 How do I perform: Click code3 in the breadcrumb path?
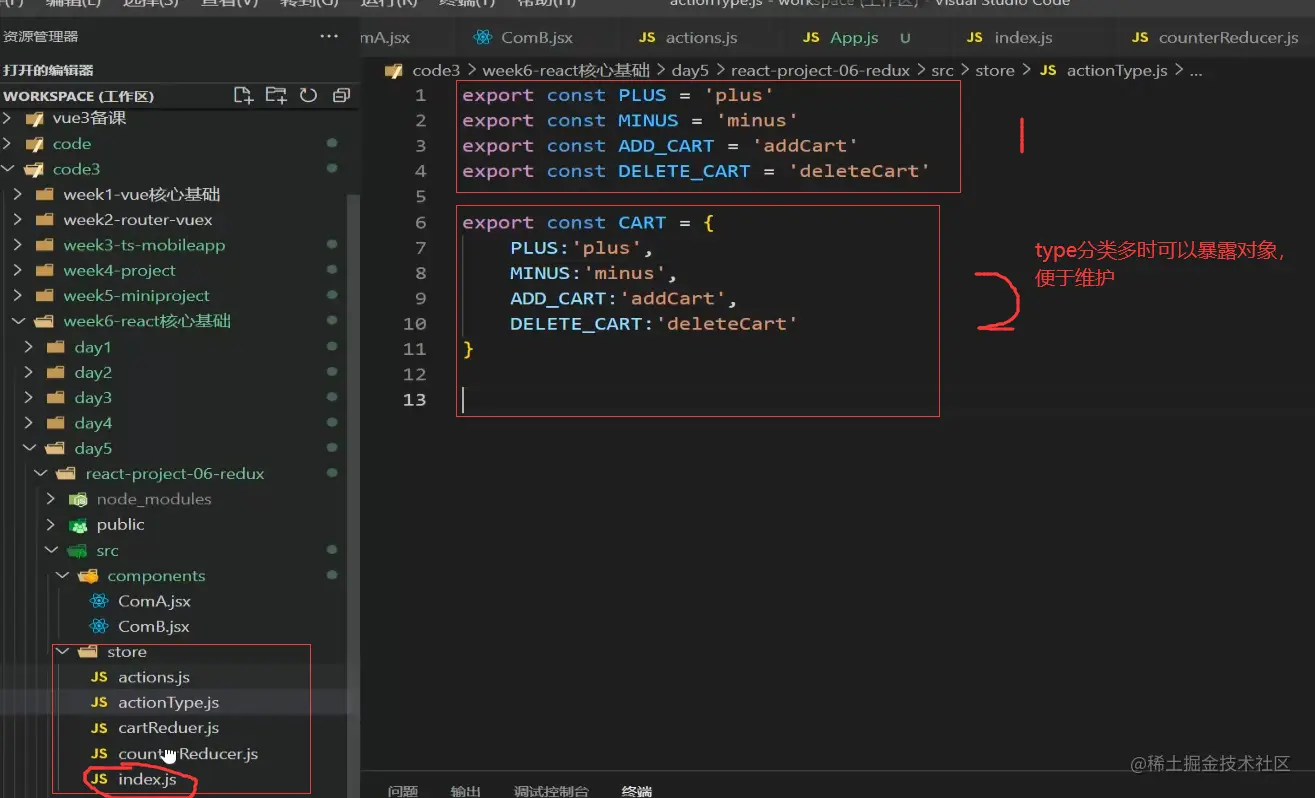pos(436,71)
